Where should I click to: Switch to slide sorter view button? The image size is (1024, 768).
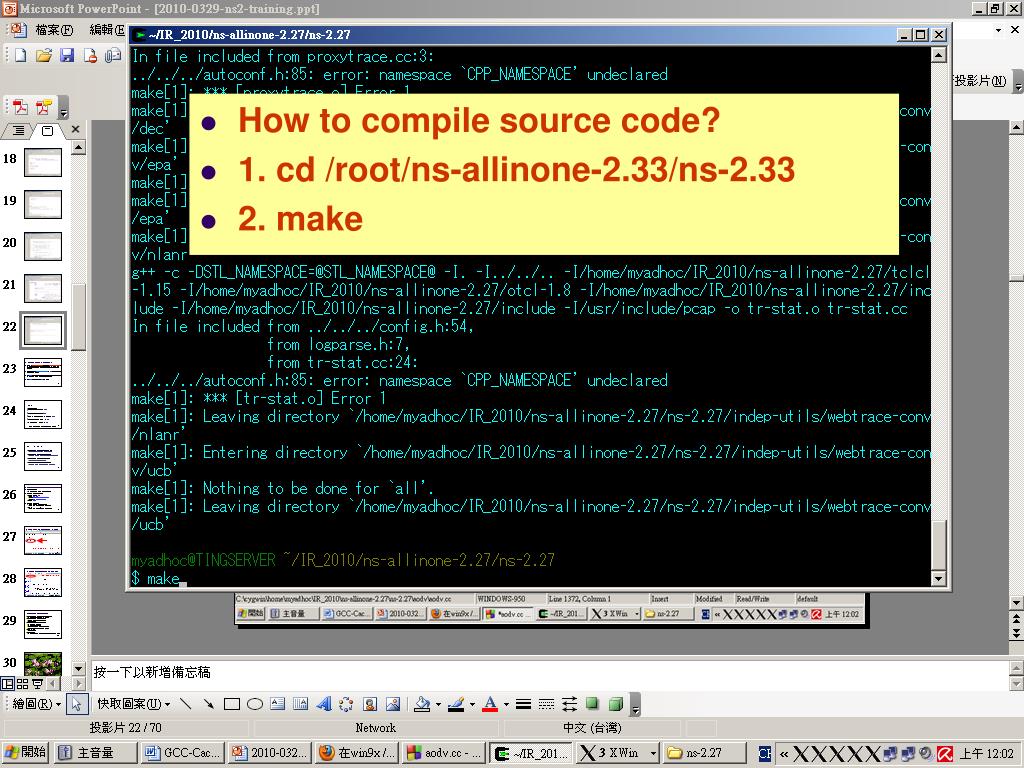tap(22, 684)
